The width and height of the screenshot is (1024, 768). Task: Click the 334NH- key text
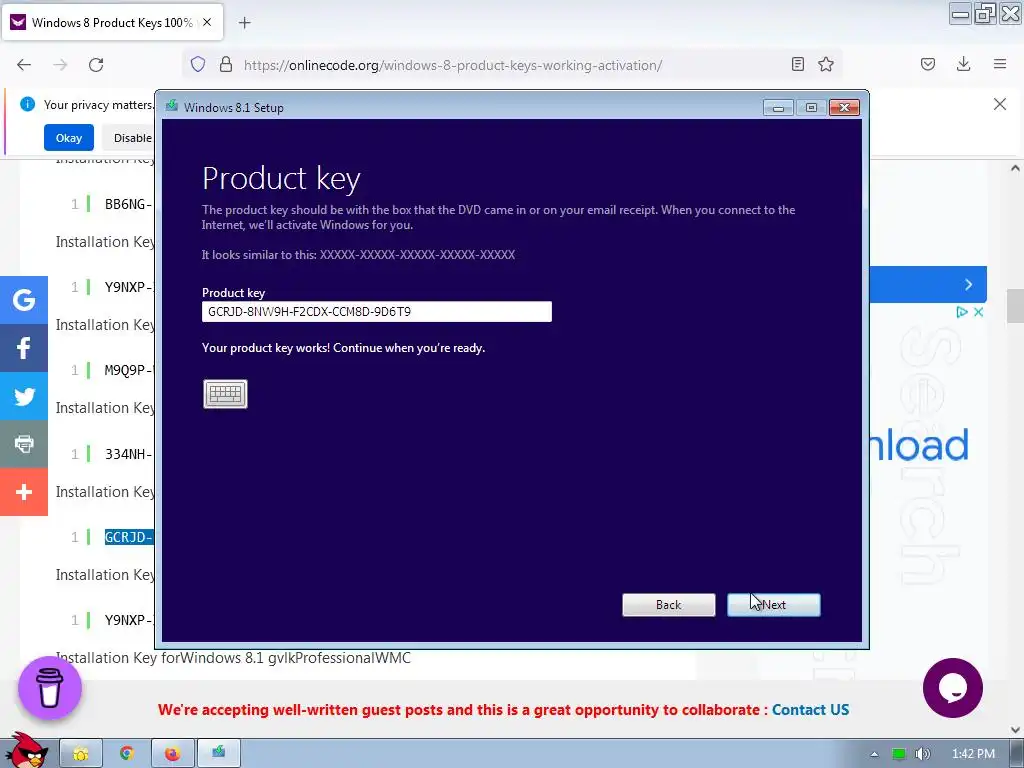[x=129, y=454]
